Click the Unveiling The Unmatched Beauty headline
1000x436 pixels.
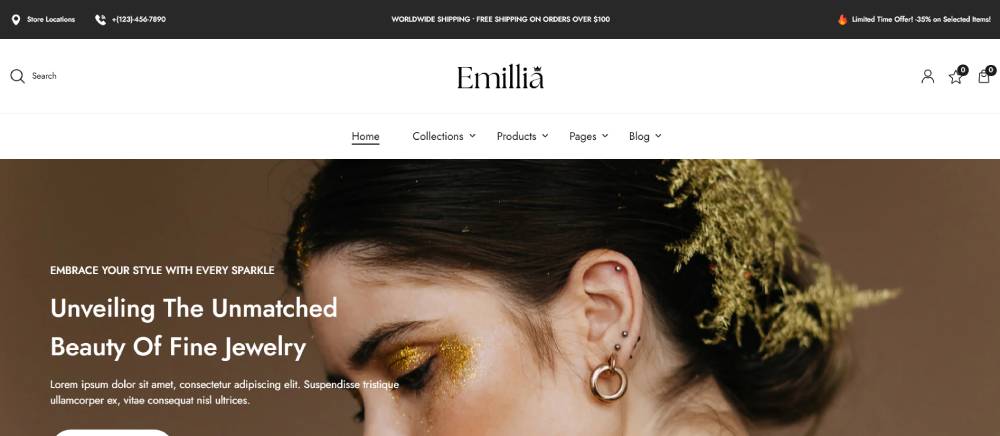click(x=194, y=328)
